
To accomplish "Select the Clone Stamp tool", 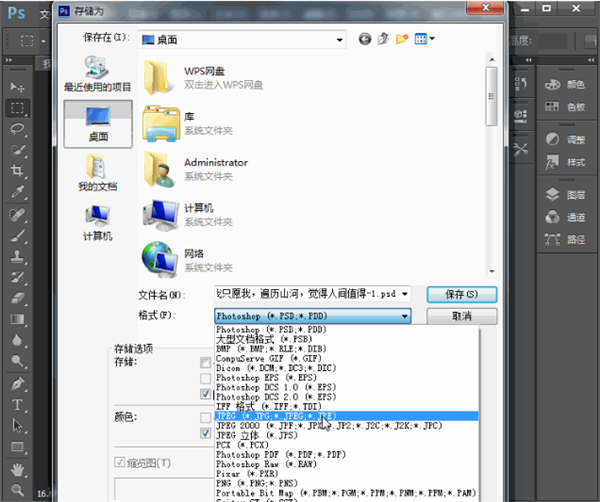I will point(17,256).
